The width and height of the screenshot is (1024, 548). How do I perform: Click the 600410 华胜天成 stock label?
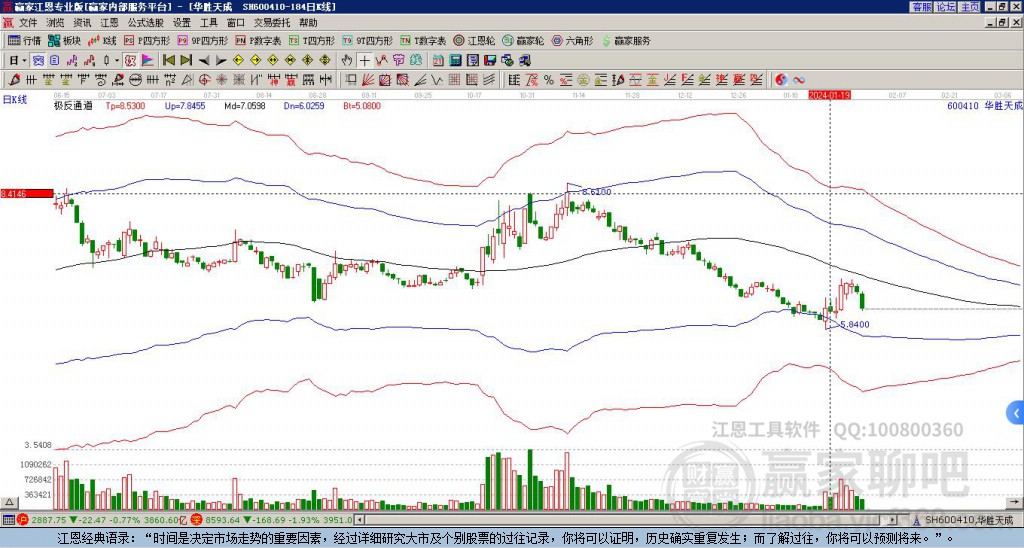point(984,106)
